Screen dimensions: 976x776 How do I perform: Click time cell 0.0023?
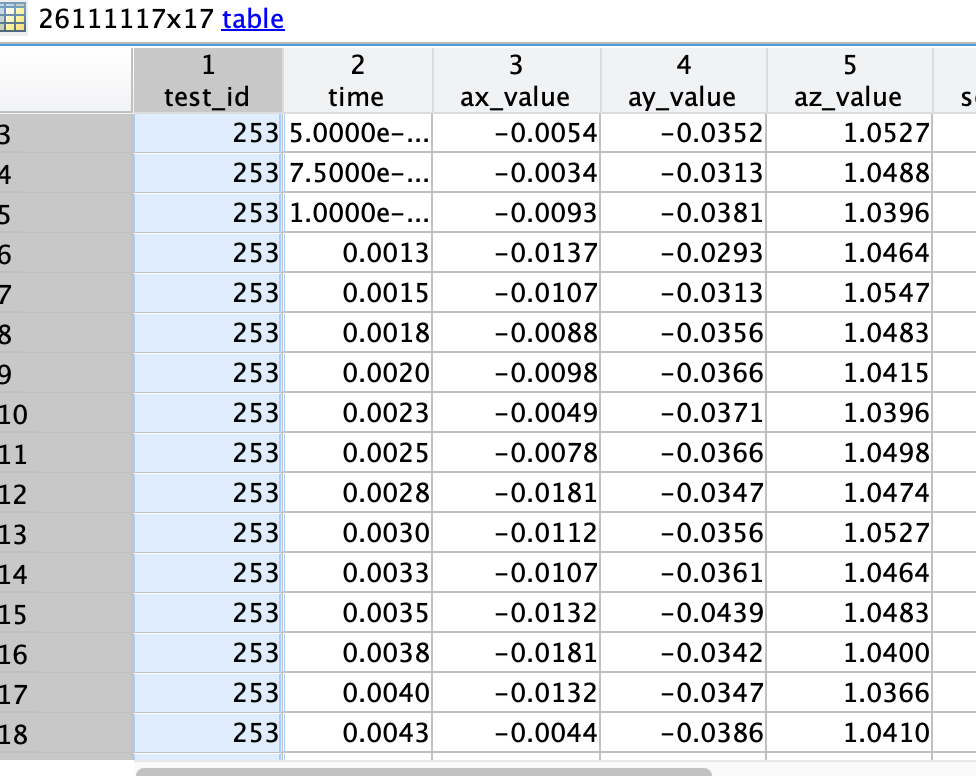pyautogui.click(x=358, y=413)
